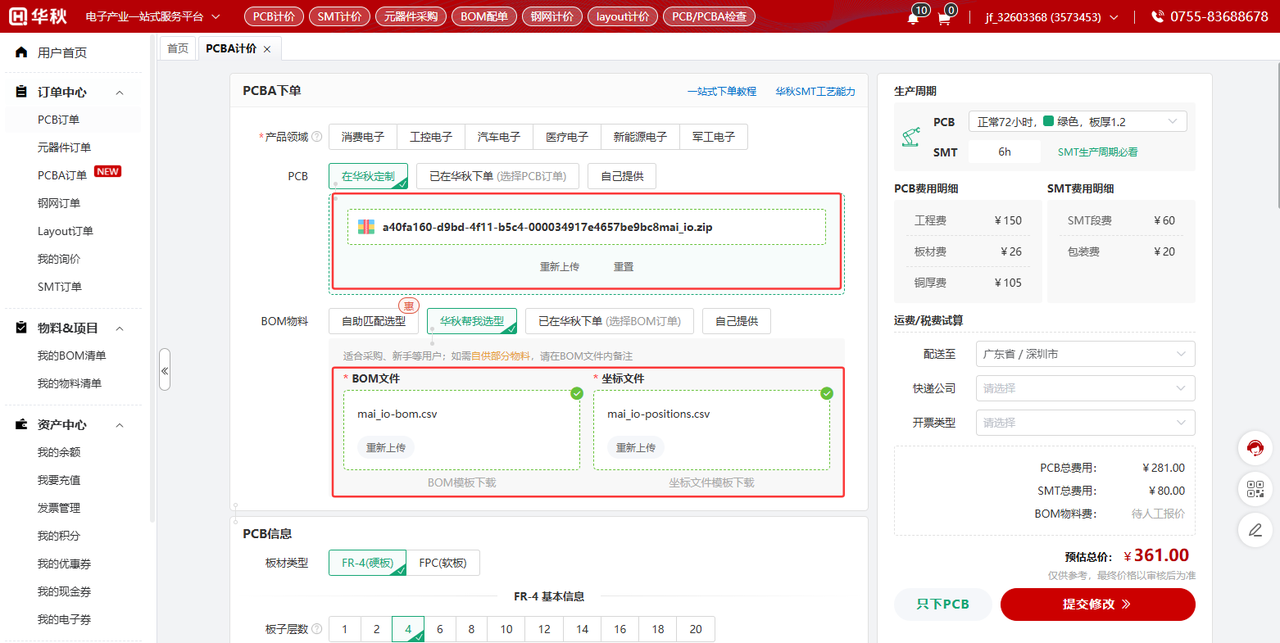Open the shopping cart icon
The height and width of the screenshot is (643, 1280).
tap(943, 18)
